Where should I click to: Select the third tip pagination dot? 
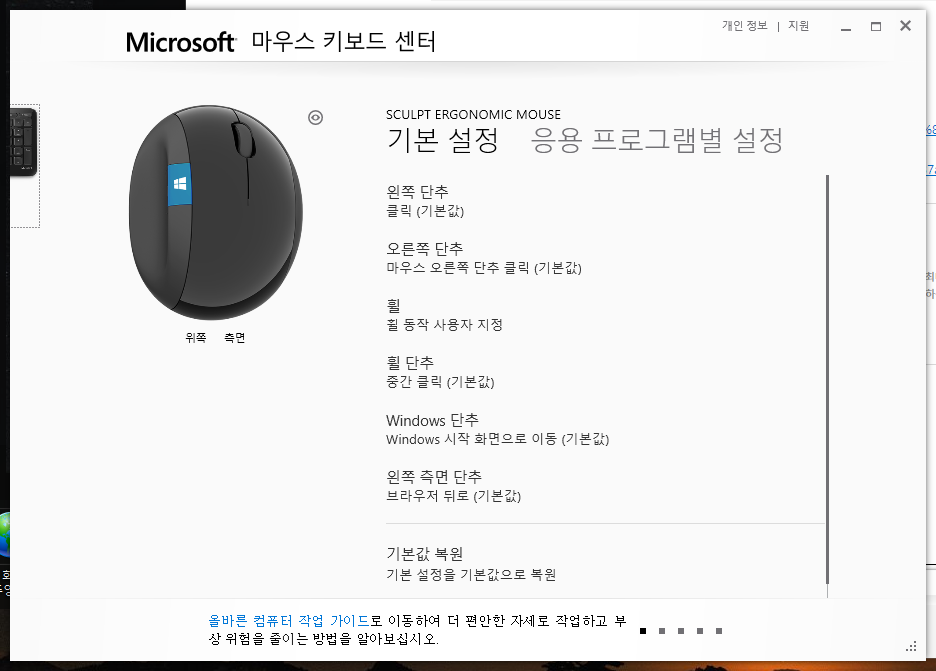pos(681,631)
